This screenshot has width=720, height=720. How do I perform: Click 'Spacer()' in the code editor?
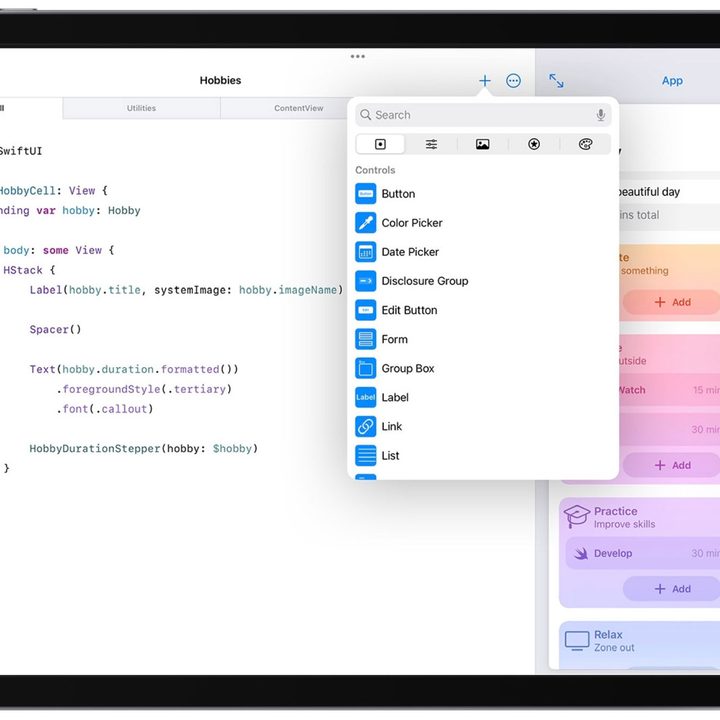pos(55,330)
